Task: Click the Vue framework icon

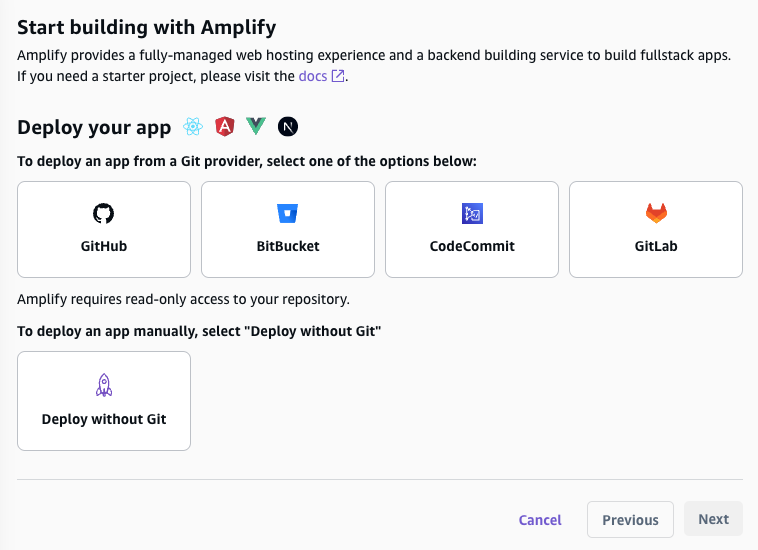Action: (257, 127)
